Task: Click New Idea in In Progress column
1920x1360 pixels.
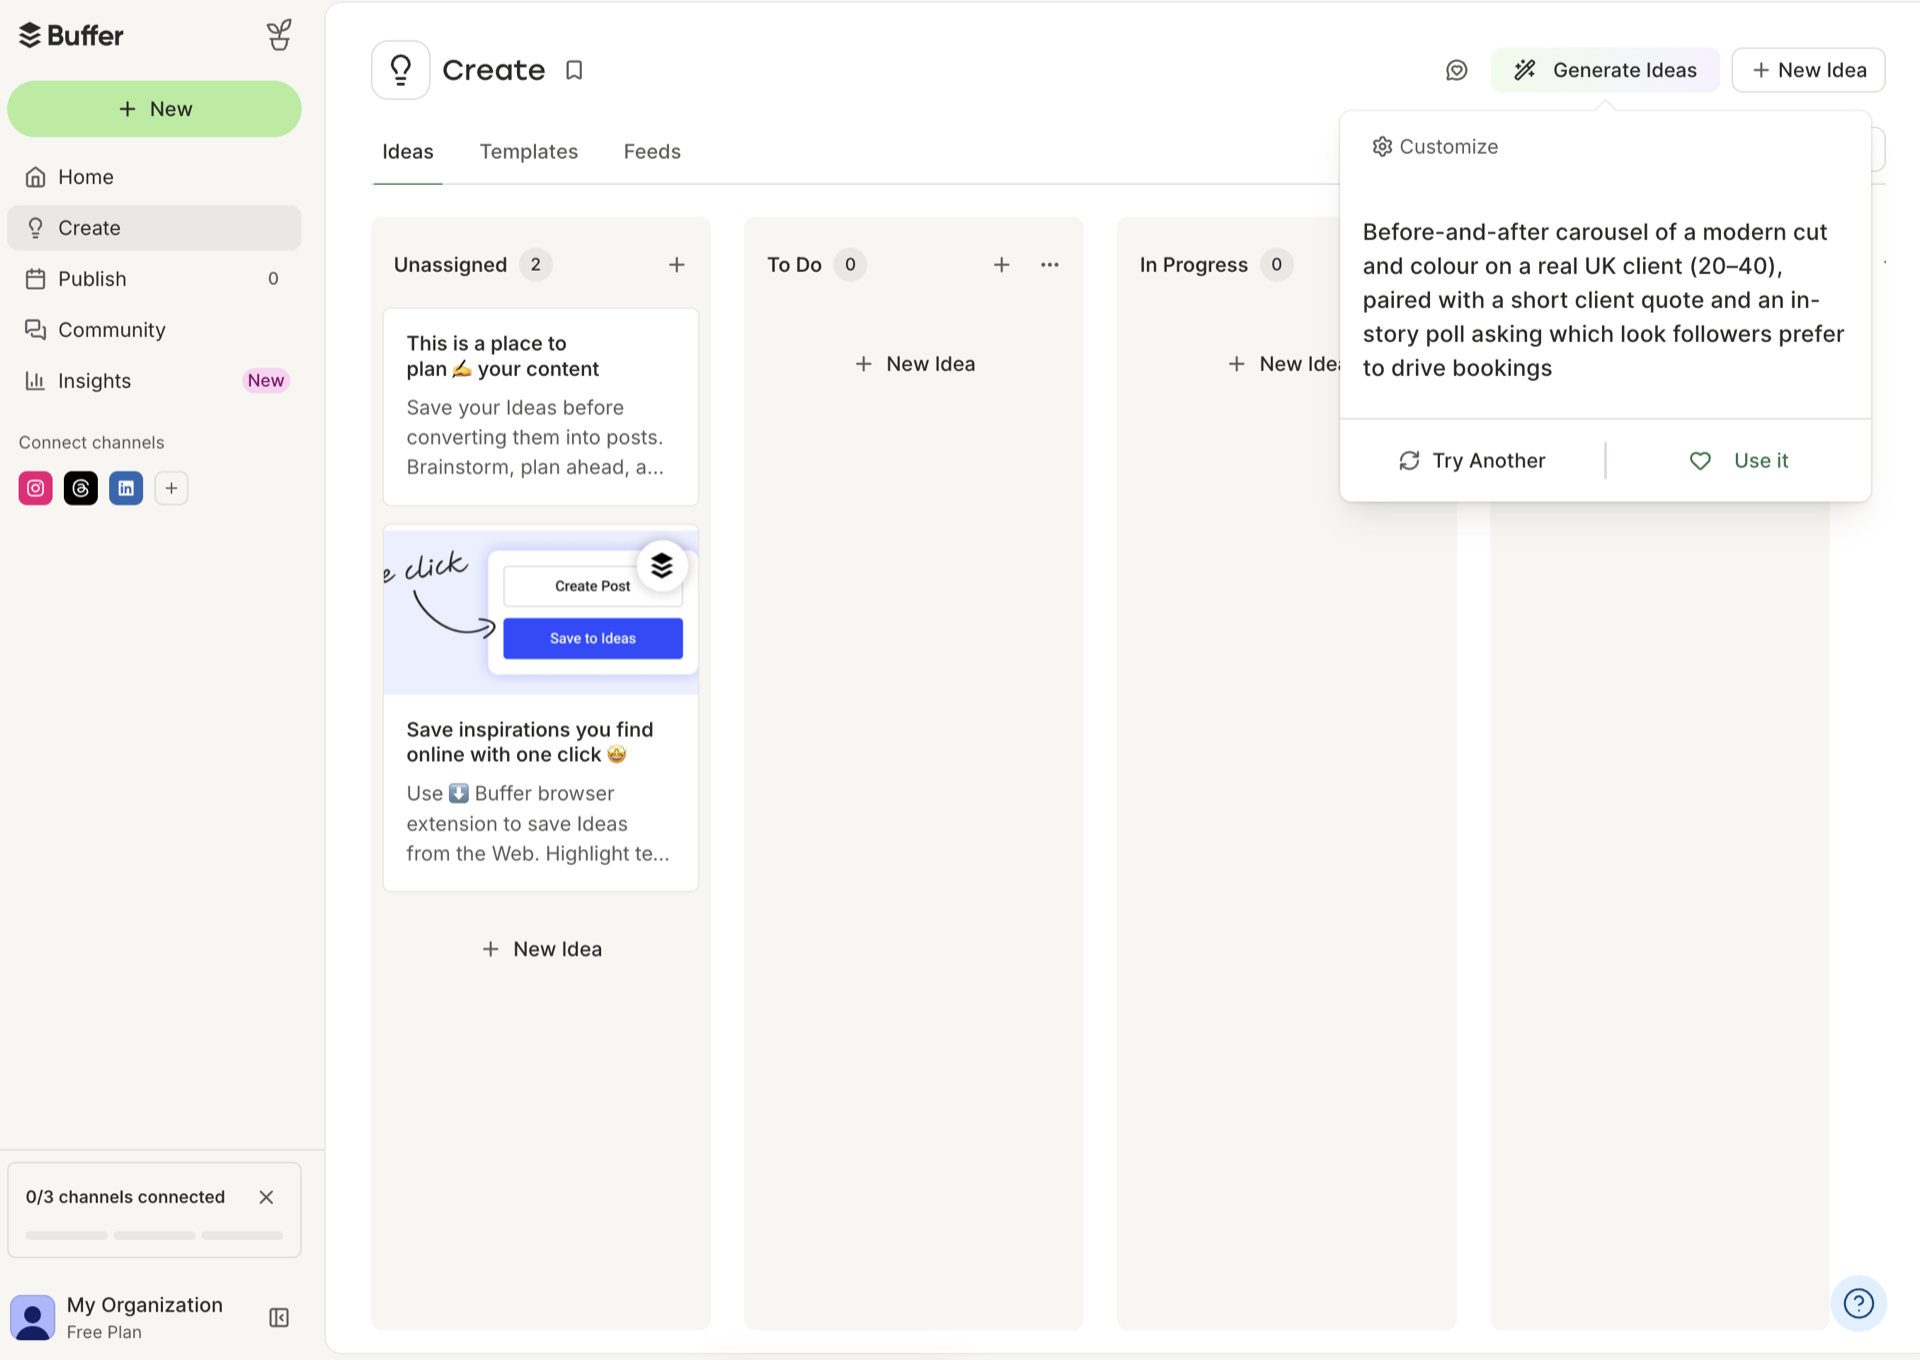Action: click(1285, 364)
